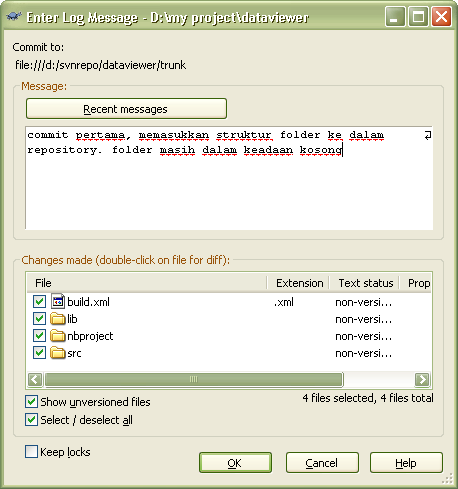This screenshot has height=489, width=458.
Task: Sort by the Text status column header
Action: click(365, 283)
